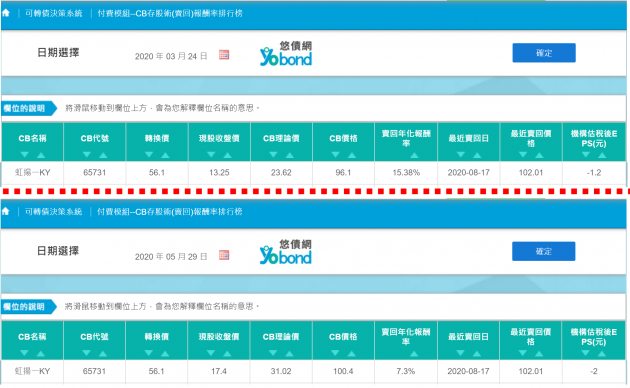Open the calendar icon beside 2020年05月29日

pyautogui.click(x=224, y=255)
